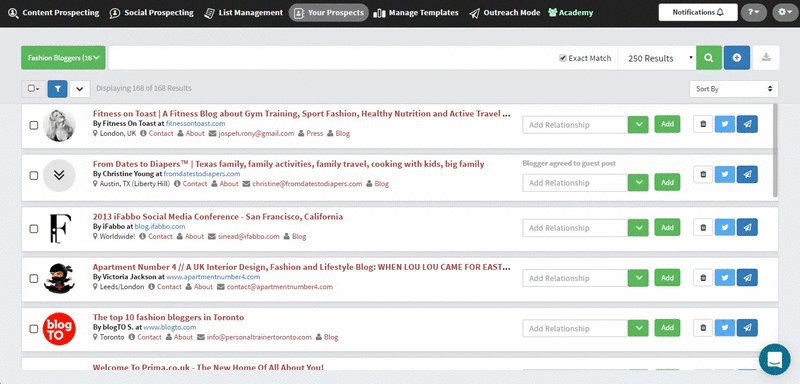Click Press link under Fitness on Toast
The height and width of the screenshot is (384, 800).
315,134
